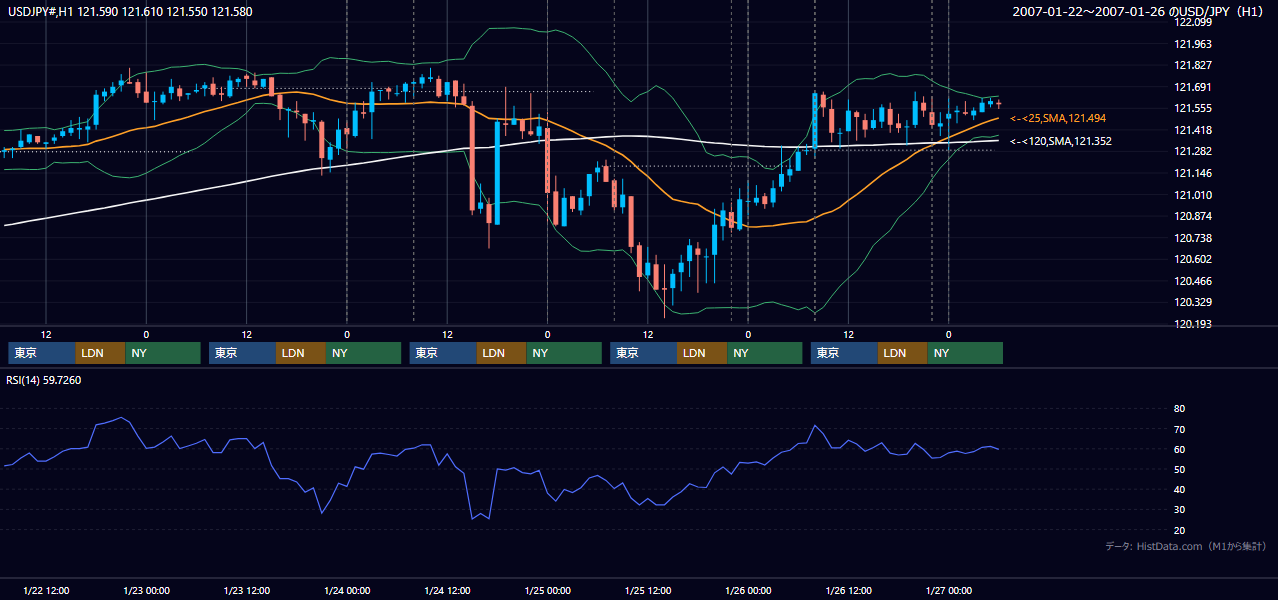Select the 1/23 12:00 time axis label
This screenshot has width=1278, height=600.
click(x=247, y=590)
